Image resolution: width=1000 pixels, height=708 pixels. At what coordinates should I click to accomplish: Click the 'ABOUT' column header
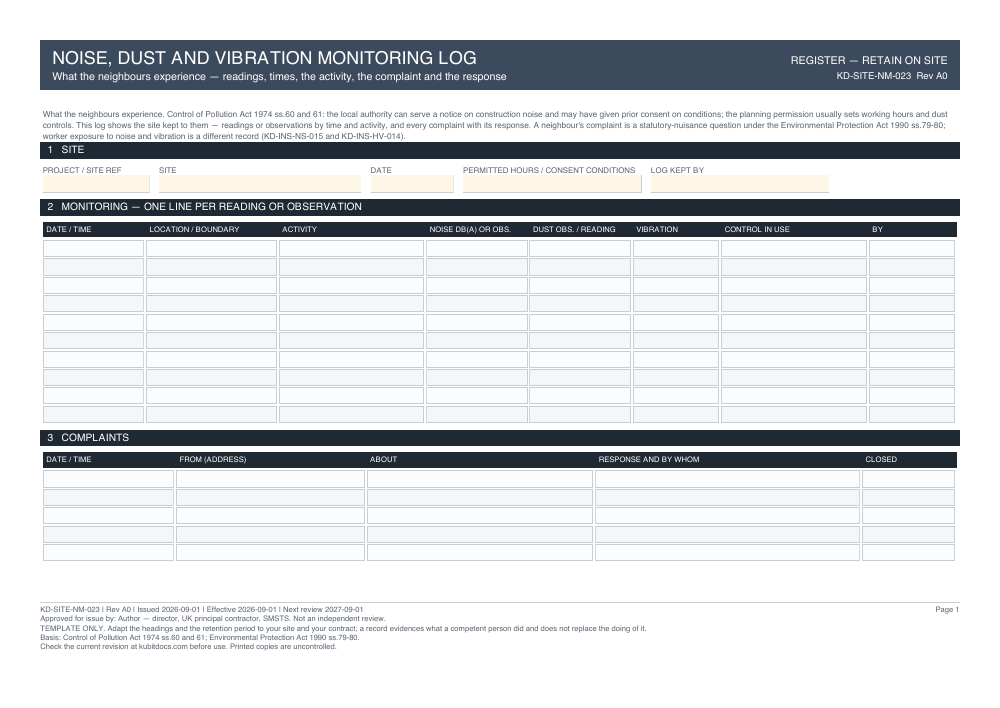pos(383,459)
